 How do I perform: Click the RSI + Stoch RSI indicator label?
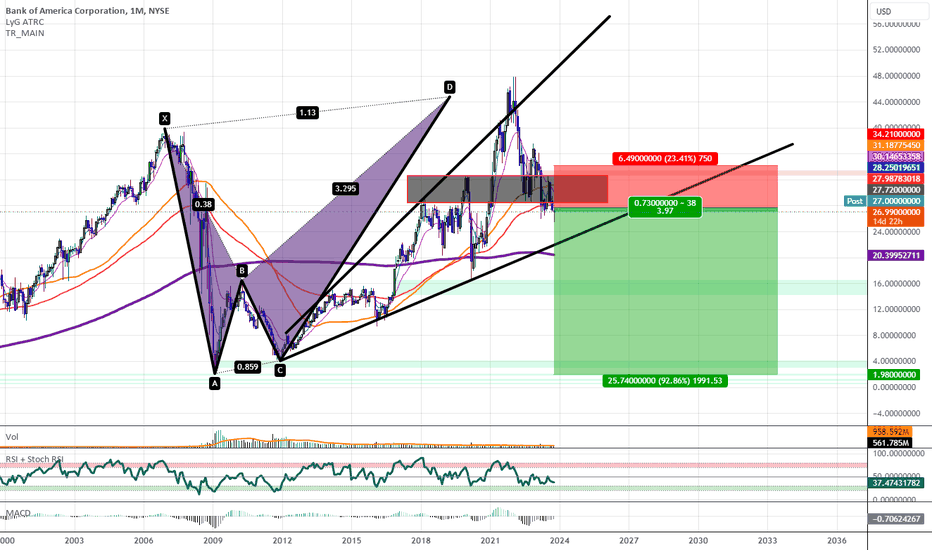35,460
